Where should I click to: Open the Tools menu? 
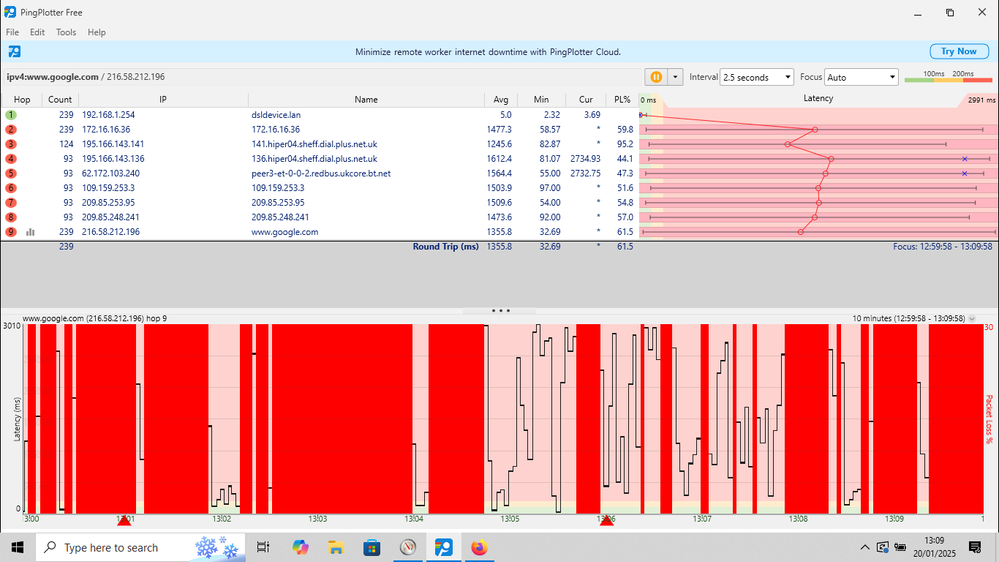66,32
